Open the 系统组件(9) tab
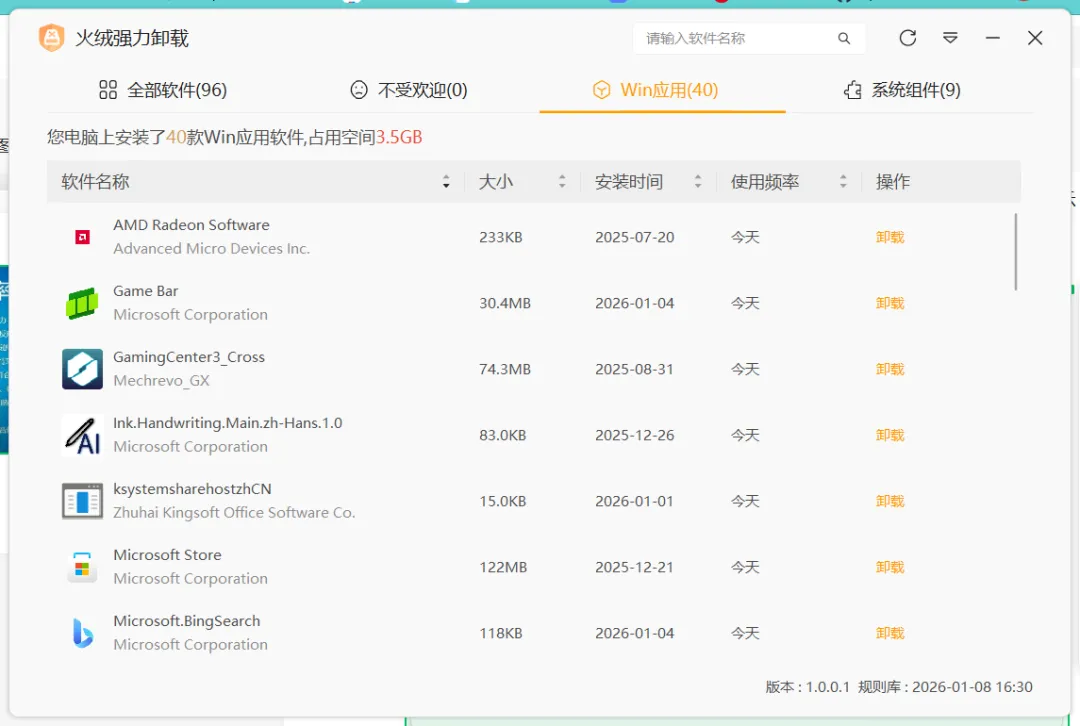Viewport: 1080px width, 726px height. tap(902, 90)
